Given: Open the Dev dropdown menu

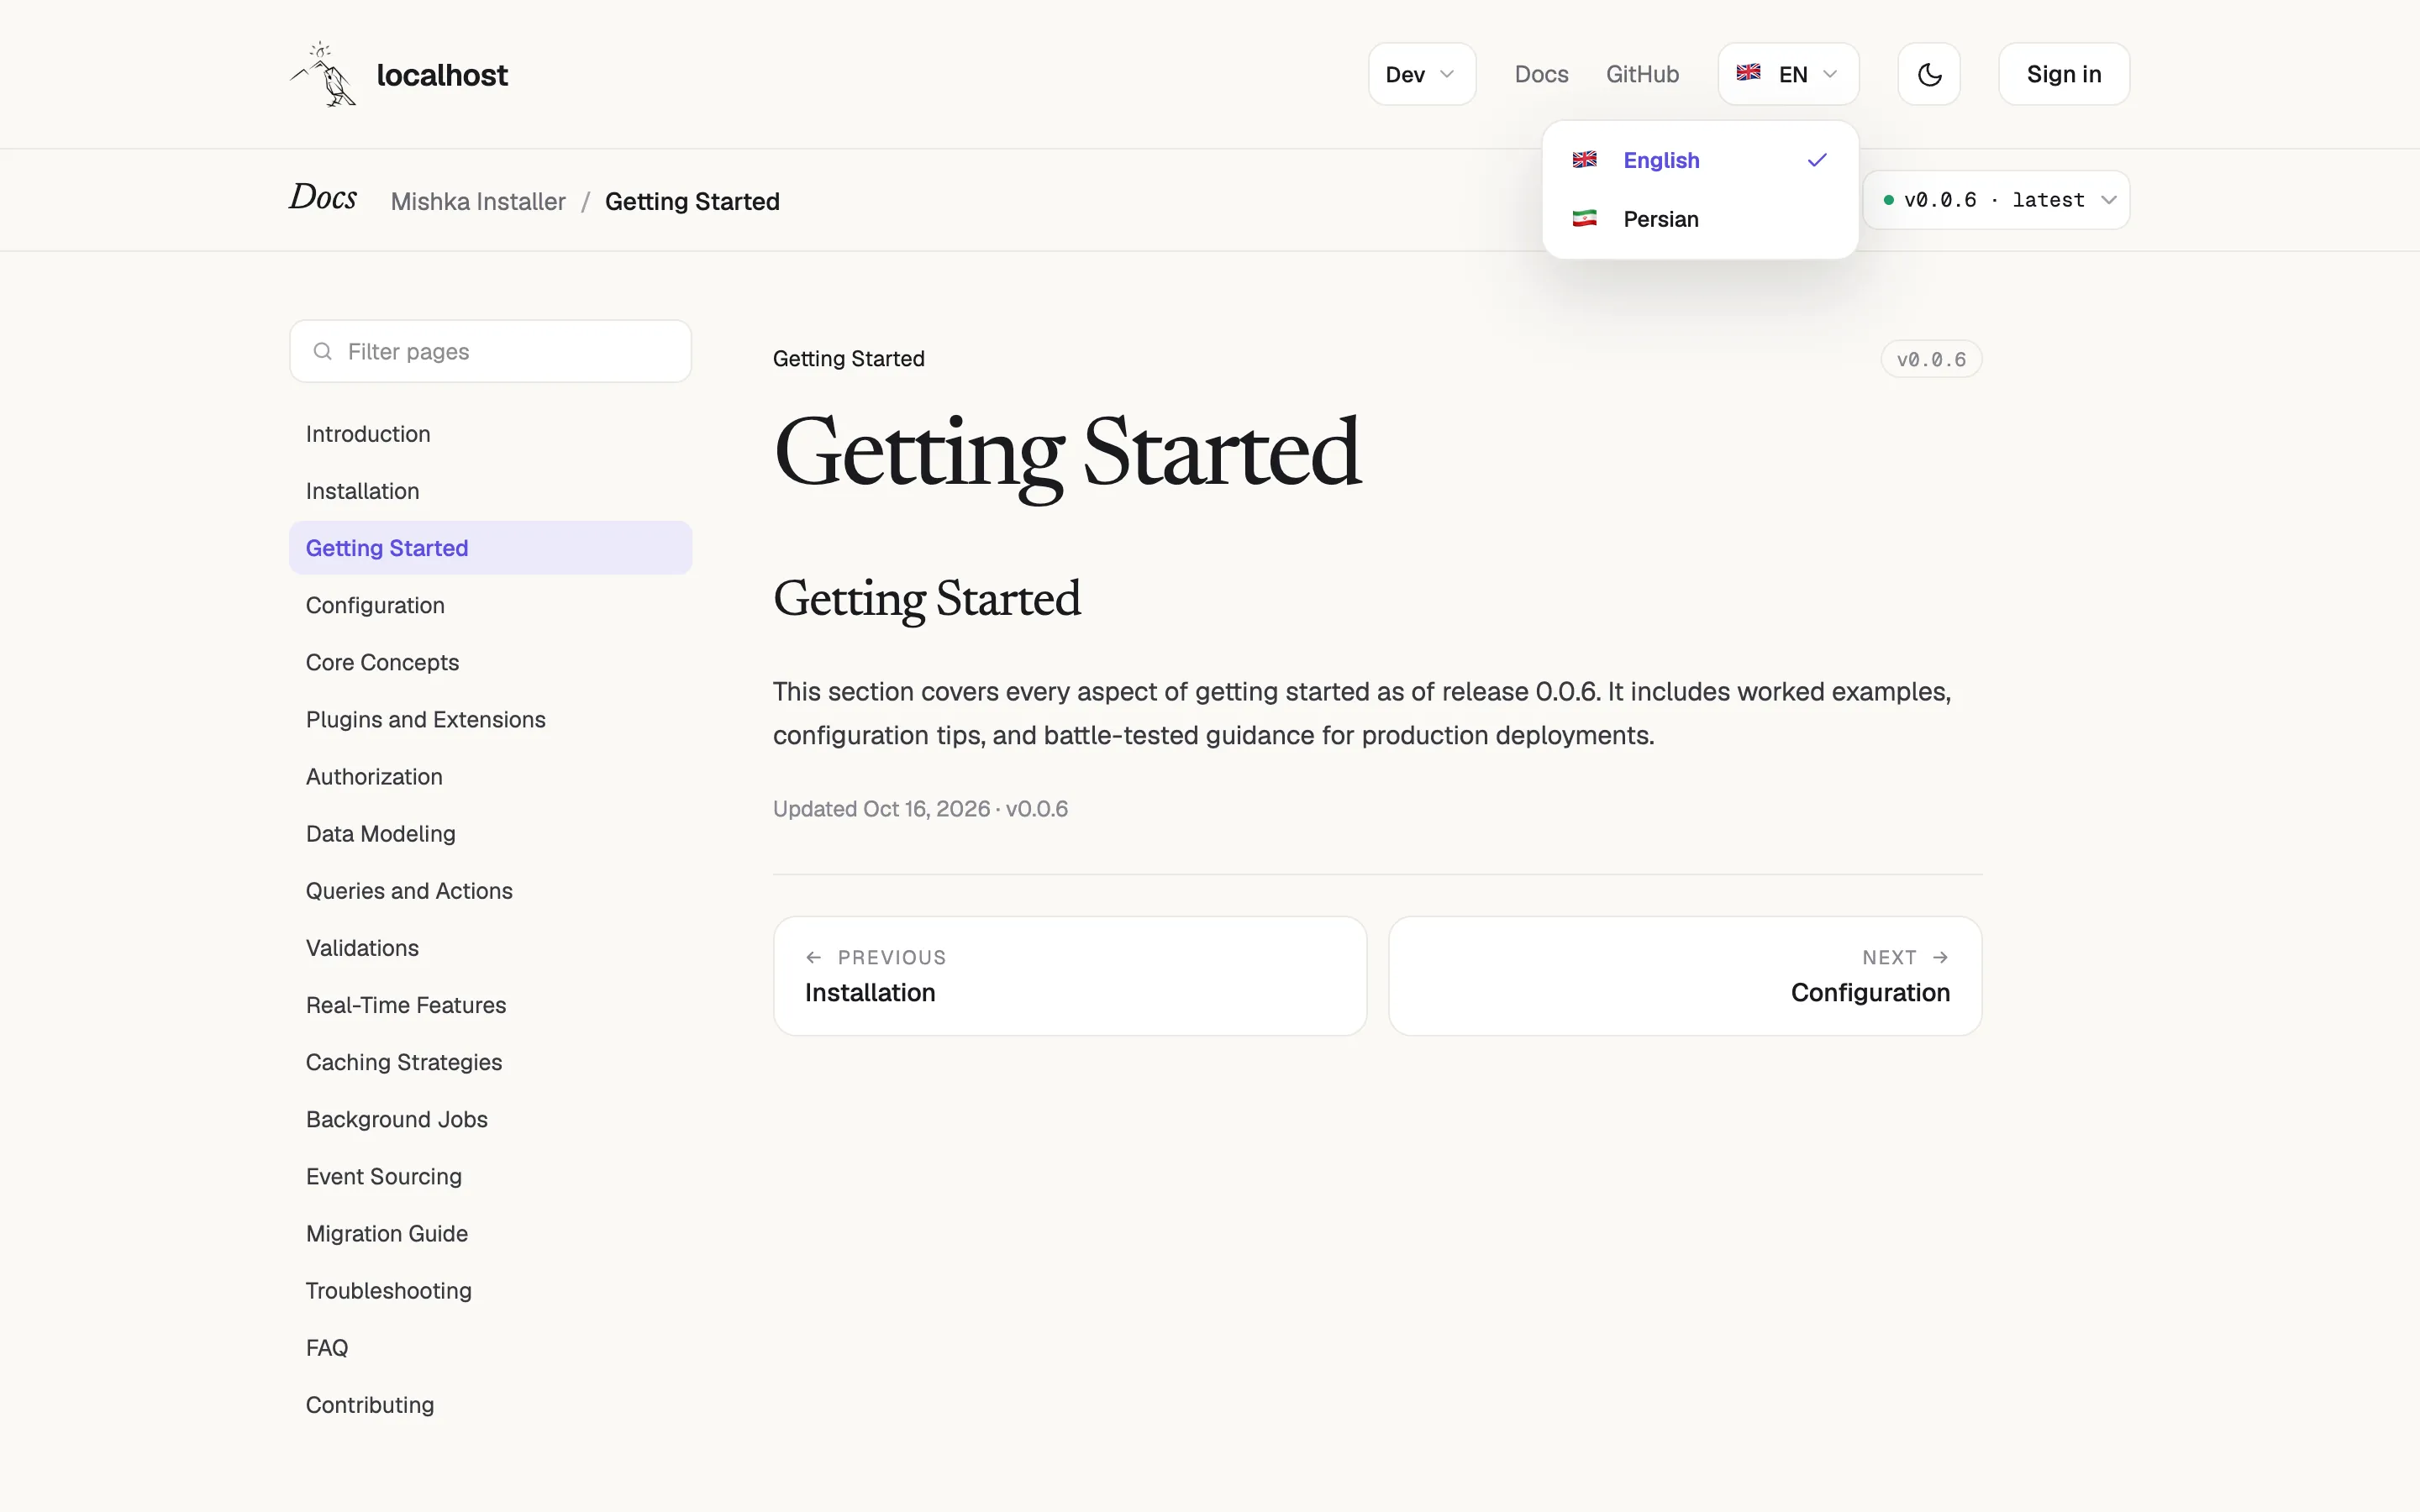Looking at the screenshot, I should click(1421, 74).
